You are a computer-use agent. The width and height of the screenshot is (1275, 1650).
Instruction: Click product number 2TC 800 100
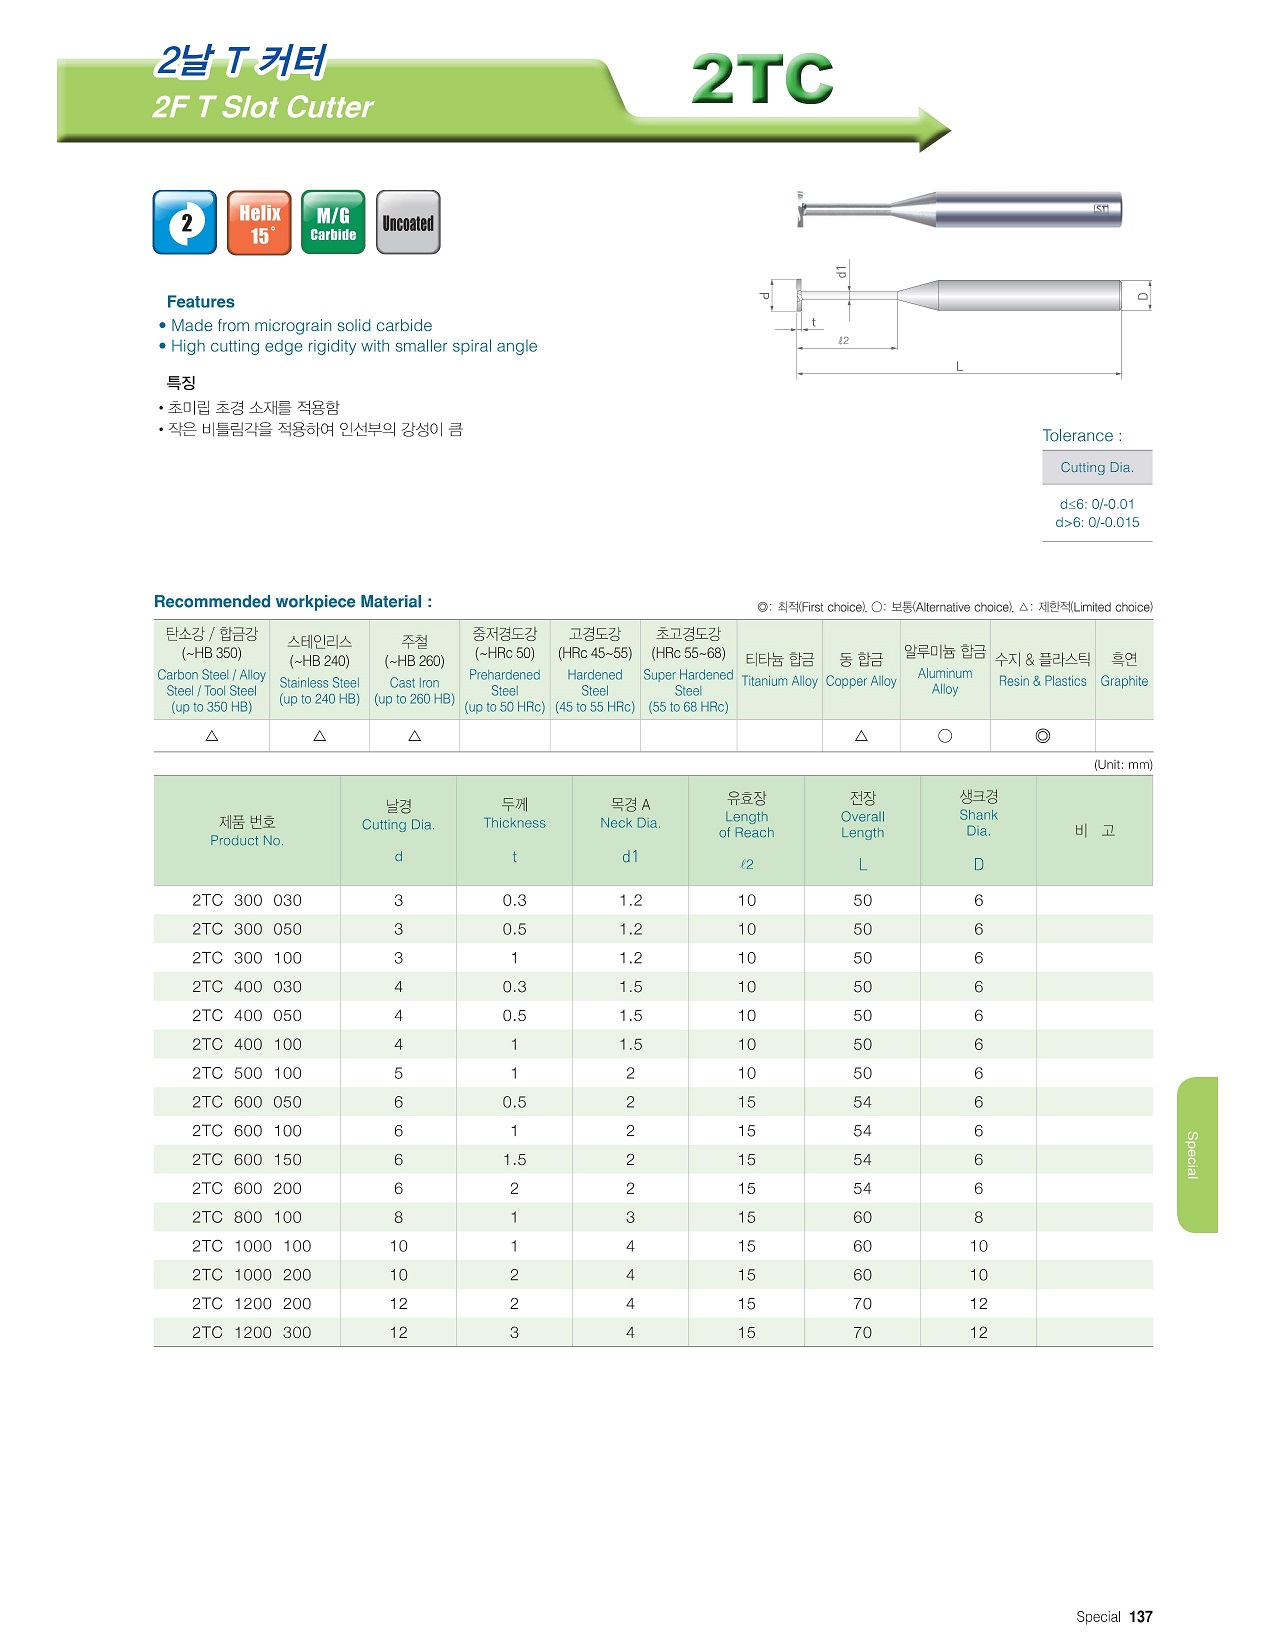tap(247, 1217)
